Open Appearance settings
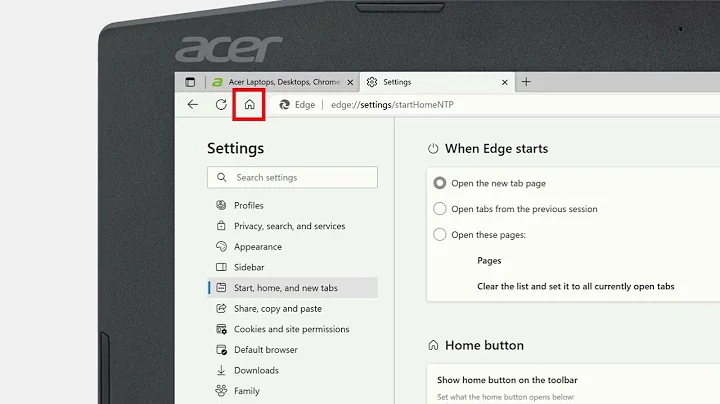Viewport: 720px width, 404px height. coord(292,247)
